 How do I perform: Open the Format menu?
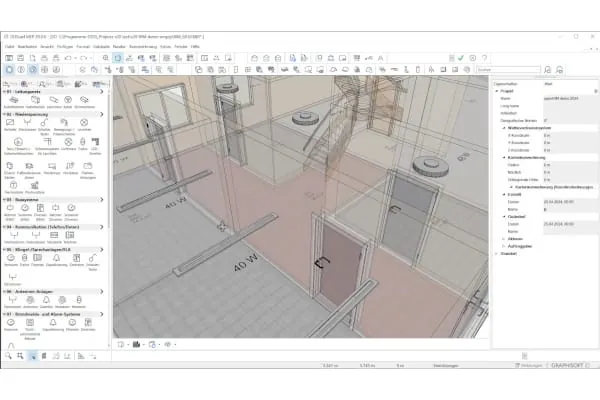click(83, 47)
